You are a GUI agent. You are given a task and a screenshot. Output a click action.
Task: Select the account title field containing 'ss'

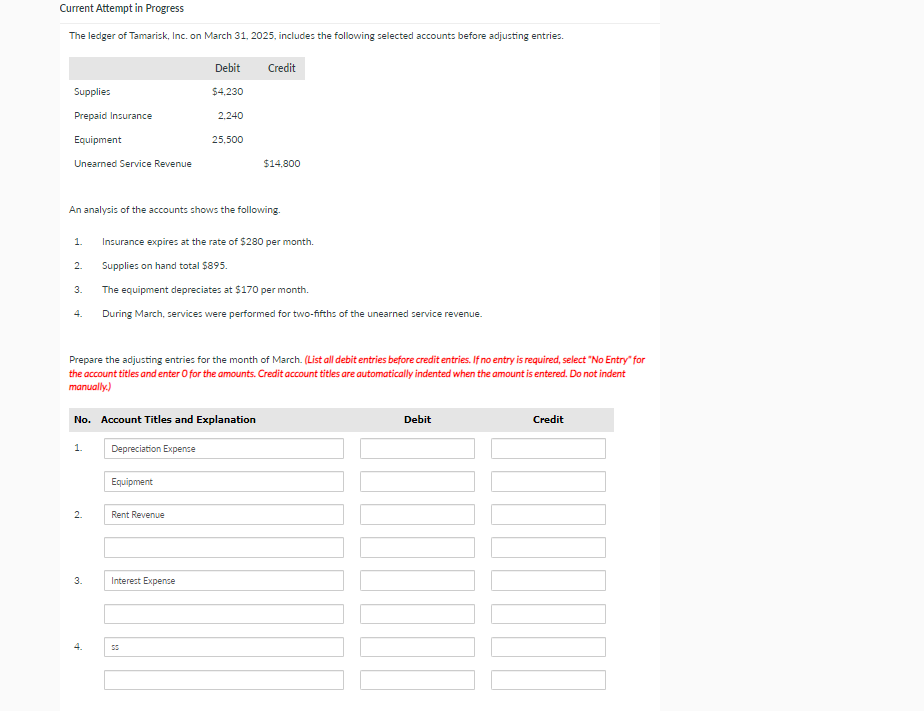tap(223, 646)
